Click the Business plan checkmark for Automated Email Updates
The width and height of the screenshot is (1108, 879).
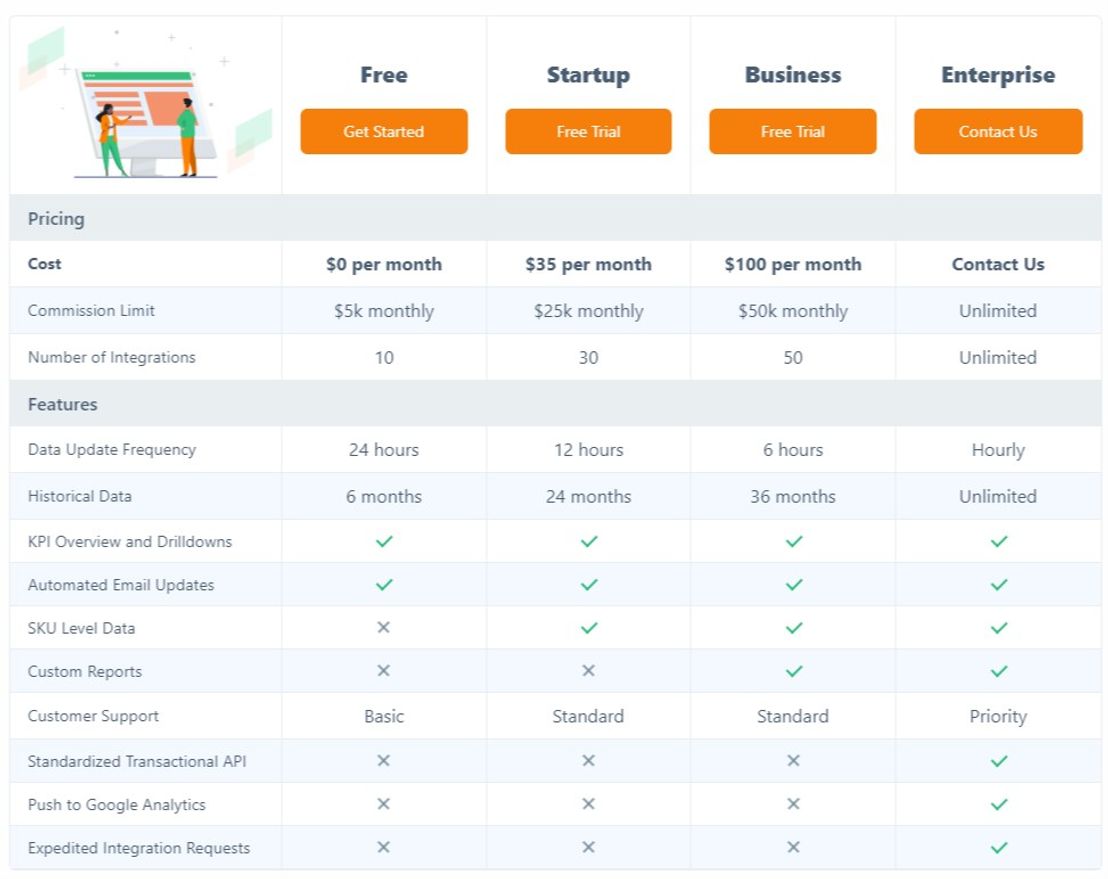[x=794, y=584]
